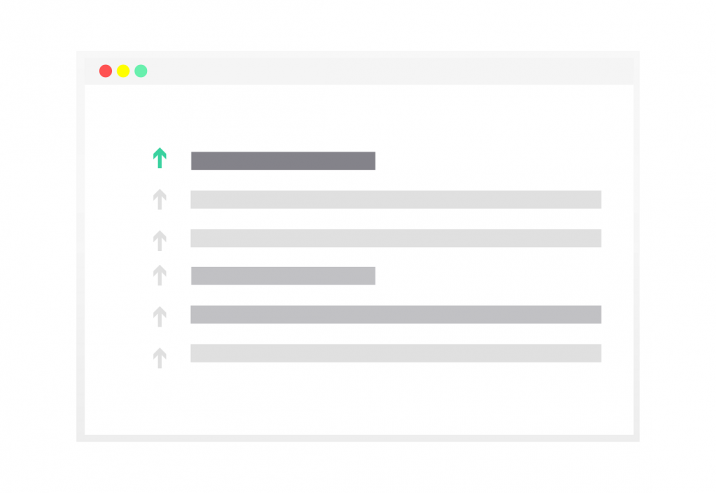Click the short gray bar in fourth row

point(283,276)
